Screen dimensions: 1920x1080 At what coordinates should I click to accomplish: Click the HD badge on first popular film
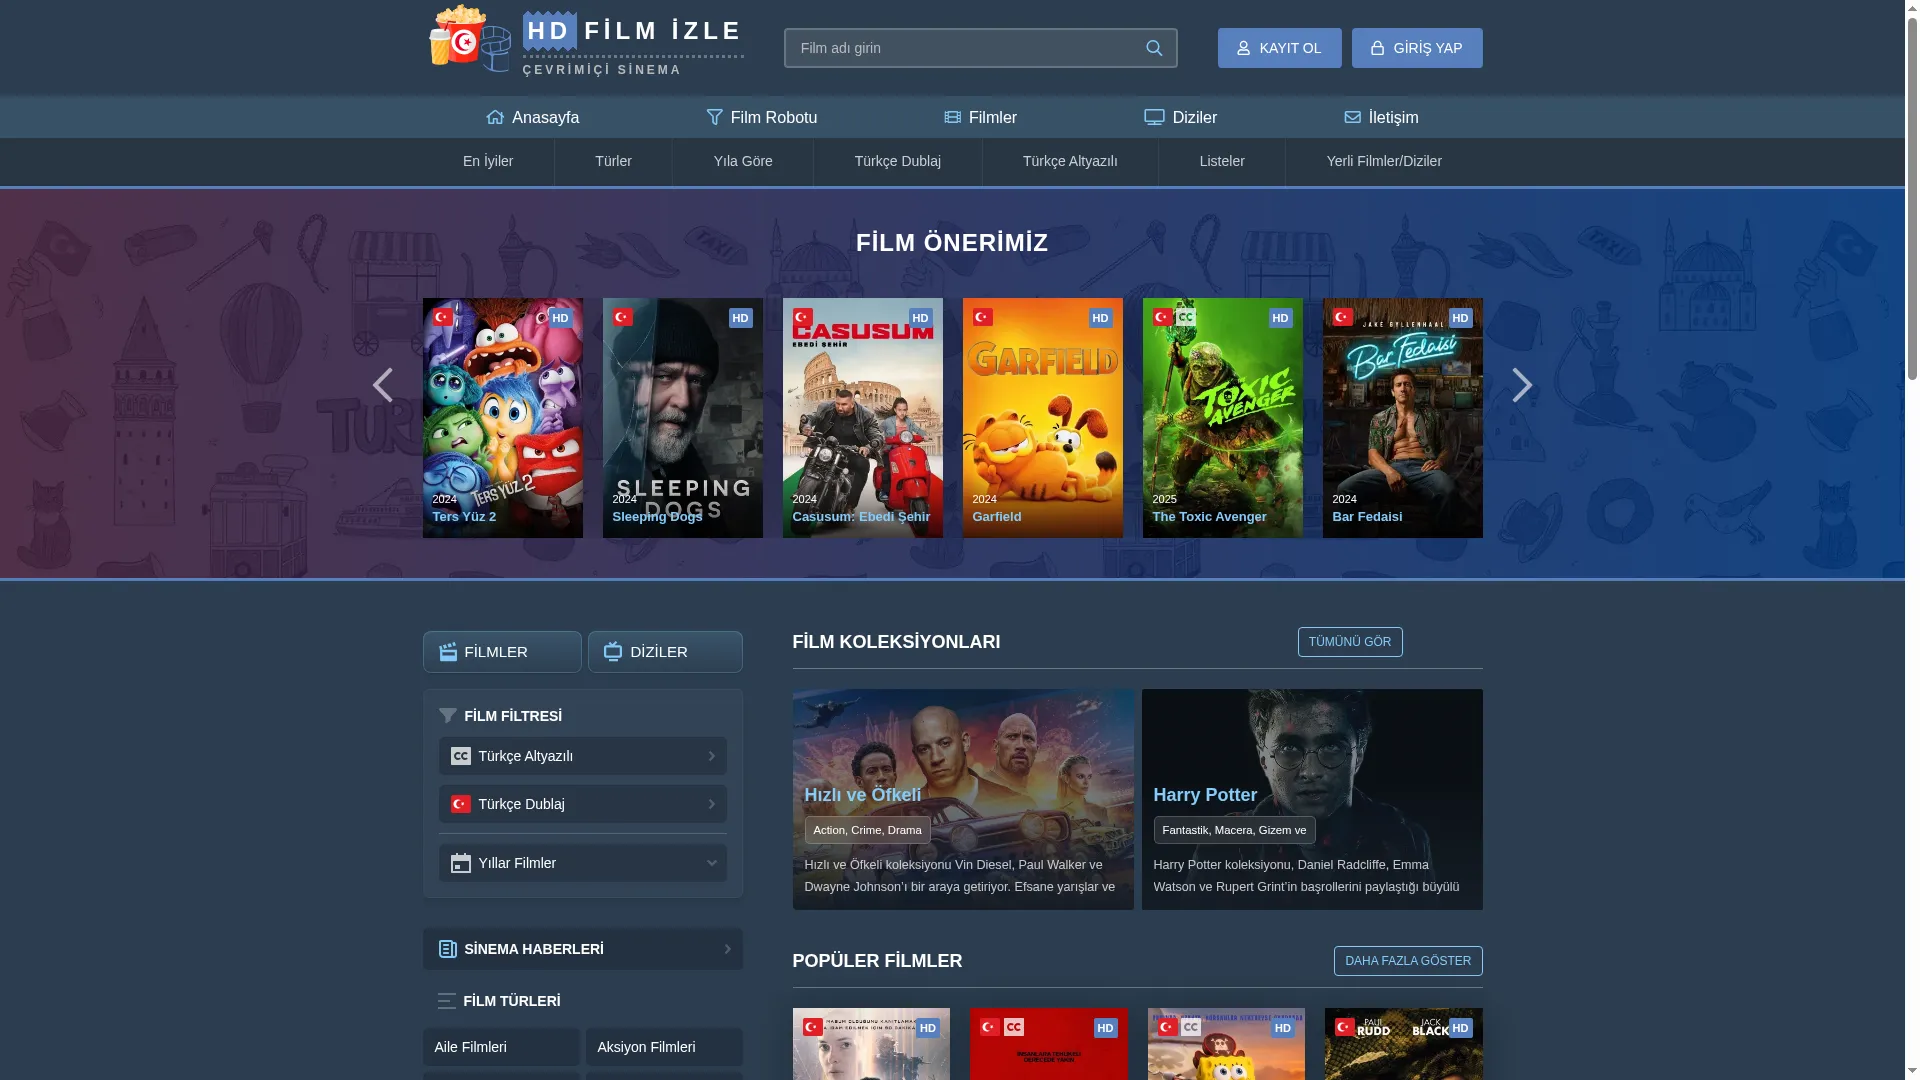coord(928,1028)
